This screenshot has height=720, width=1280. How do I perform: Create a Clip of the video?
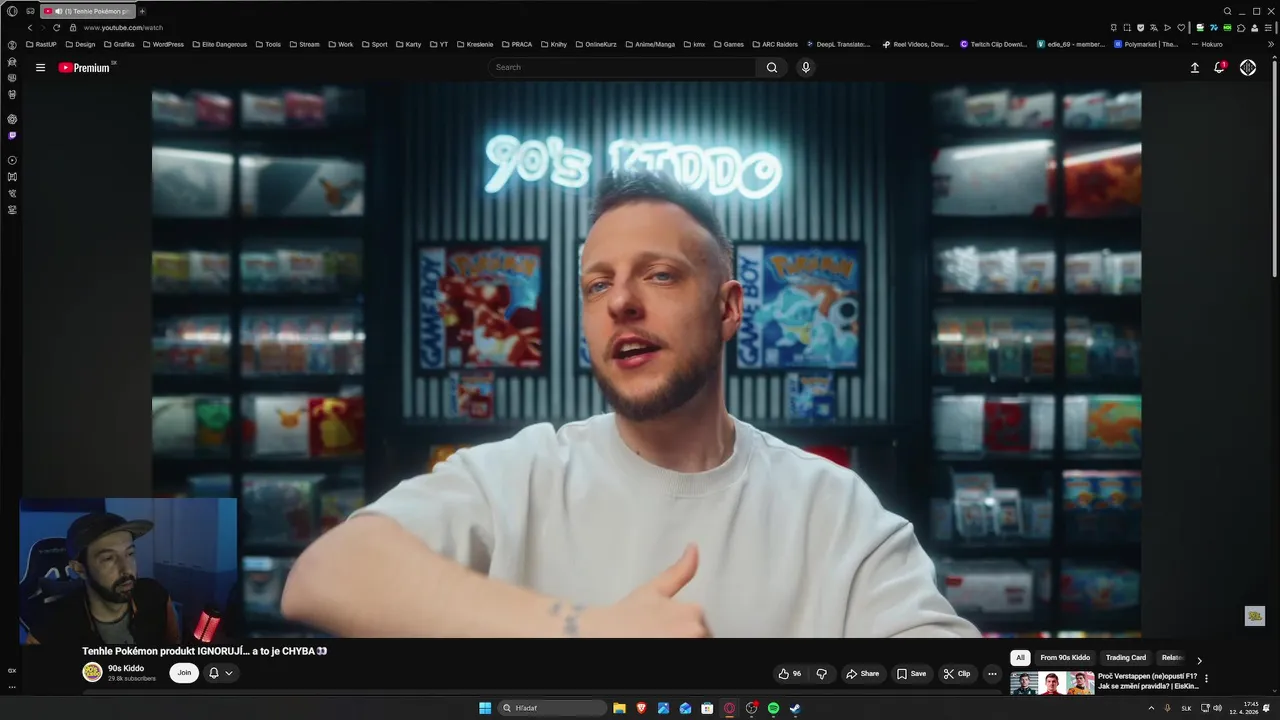(x=957, y=674)
